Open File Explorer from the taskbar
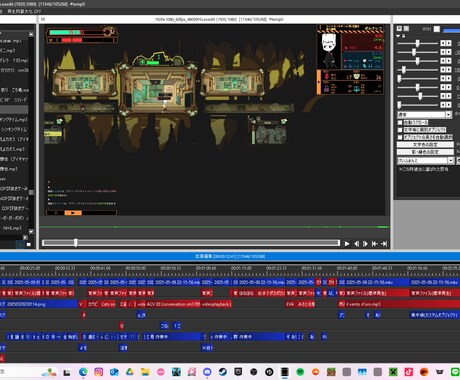Image resolution: width=460 pixels, height=380 pixels. 145,372
